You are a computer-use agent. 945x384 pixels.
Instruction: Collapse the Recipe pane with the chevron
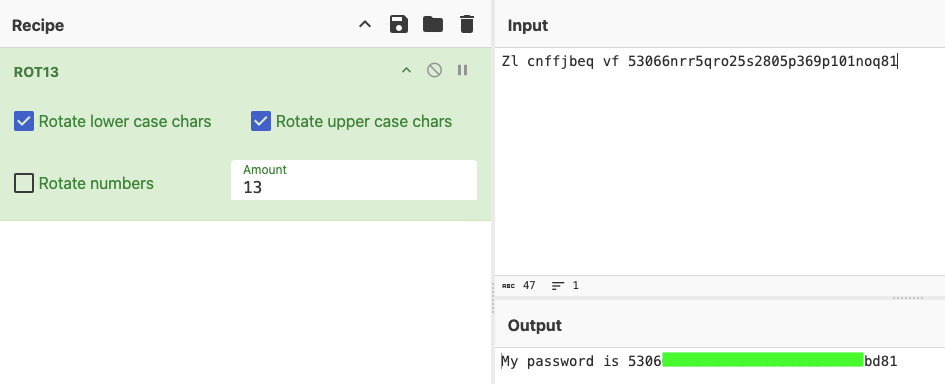tap(365, 25)
